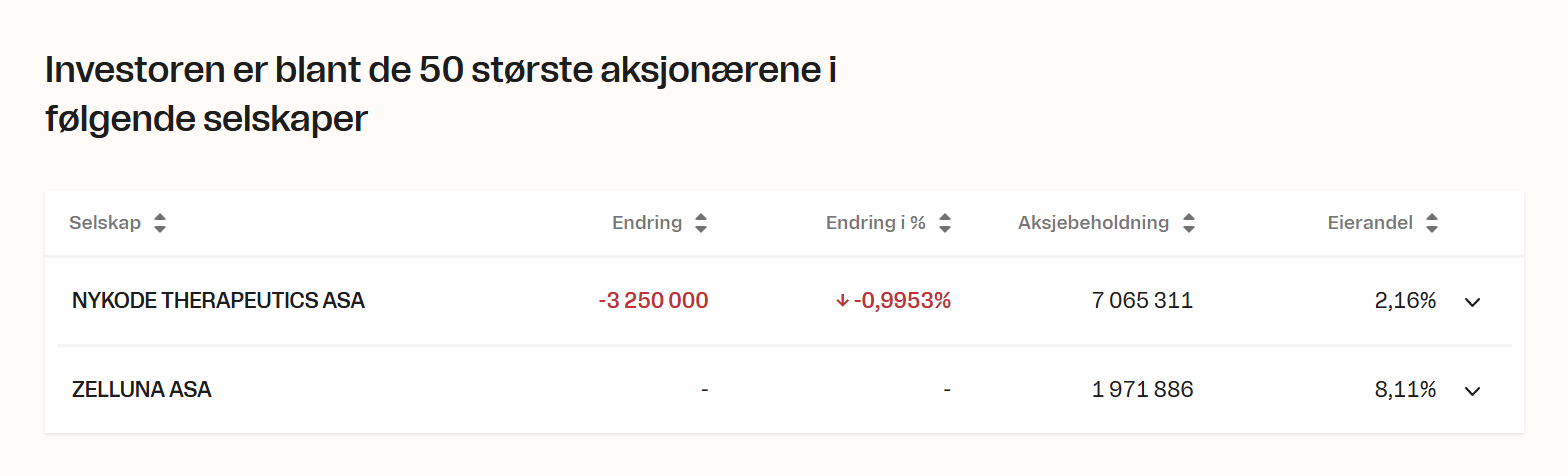
Task: Open the ZELLUNA ASA company name
Action: [142, 390]
